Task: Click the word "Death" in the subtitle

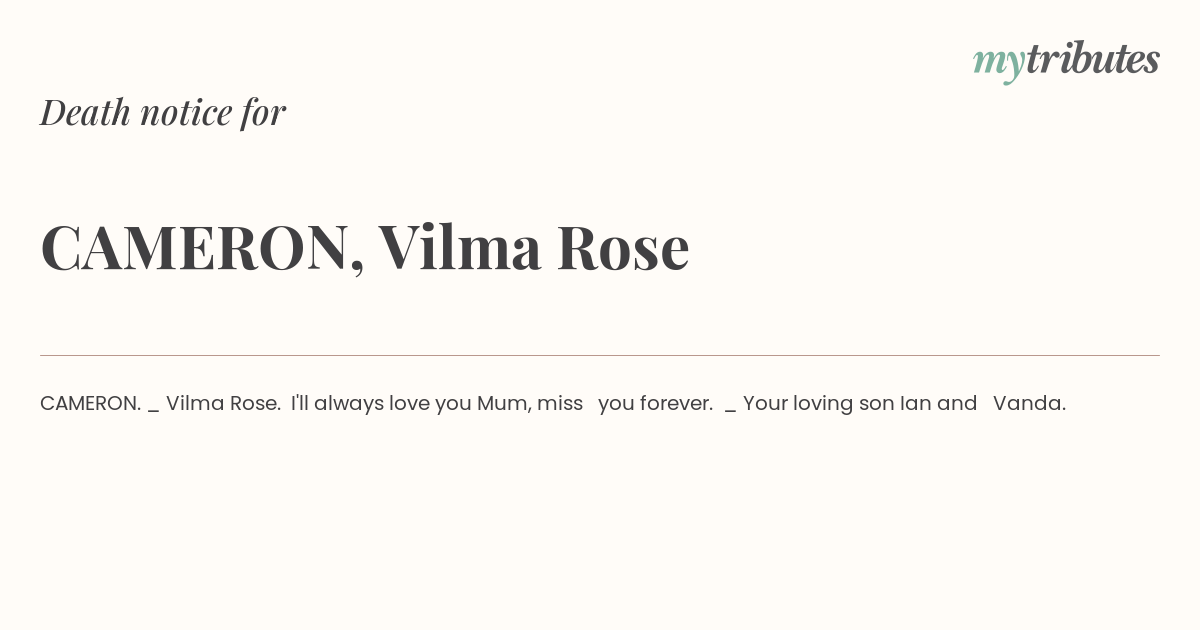Action: (85, 112)
